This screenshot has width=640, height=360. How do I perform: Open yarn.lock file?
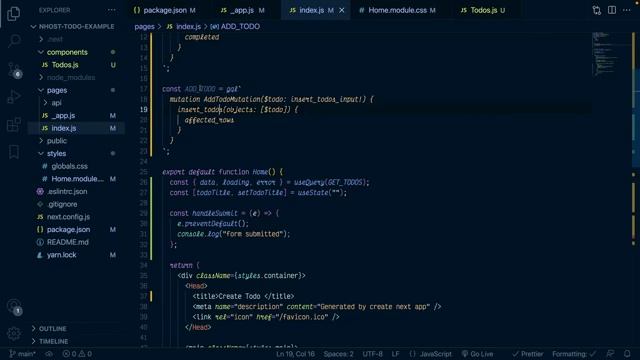coord(61,255)
